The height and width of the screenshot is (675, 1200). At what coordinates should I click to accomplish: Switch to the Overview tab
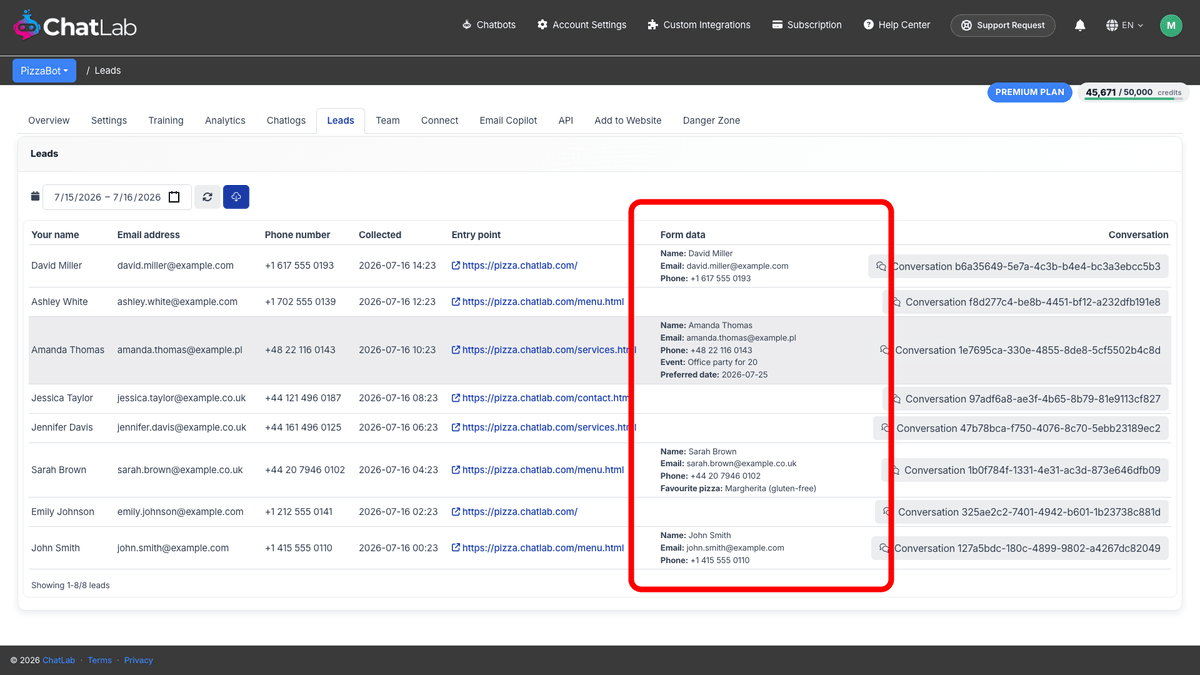(49, 120)
